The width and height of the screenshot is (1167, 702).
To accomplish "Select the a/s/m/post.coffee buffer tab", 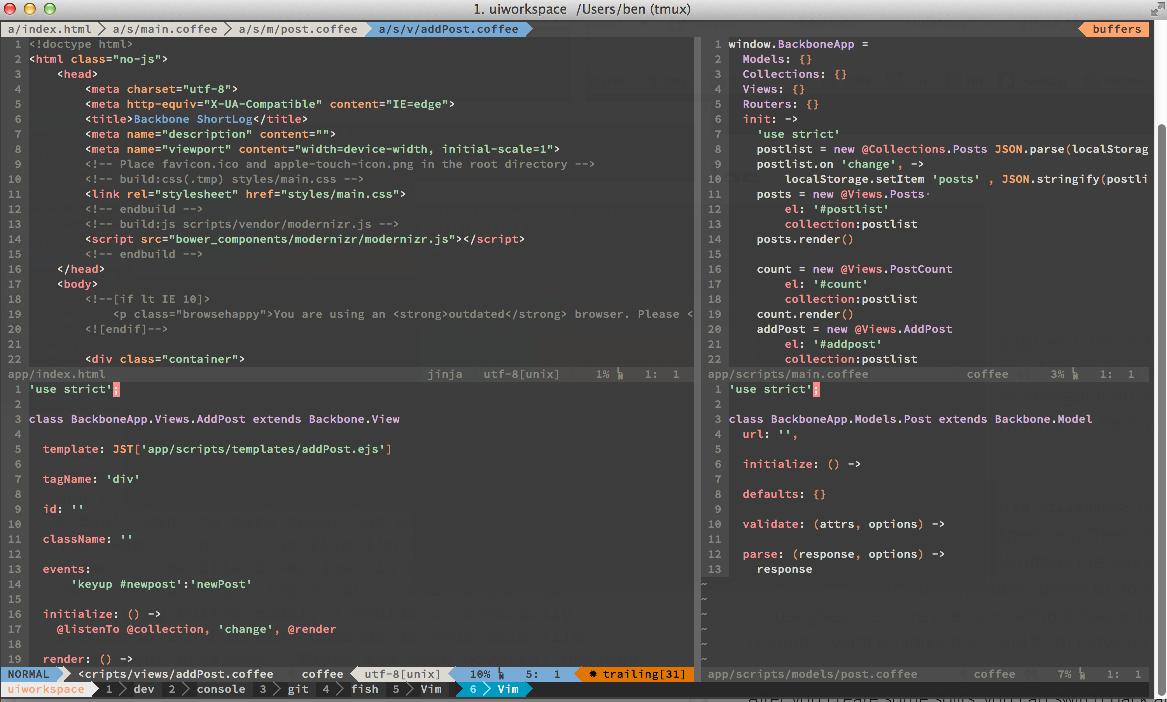I will coord(297,29).
